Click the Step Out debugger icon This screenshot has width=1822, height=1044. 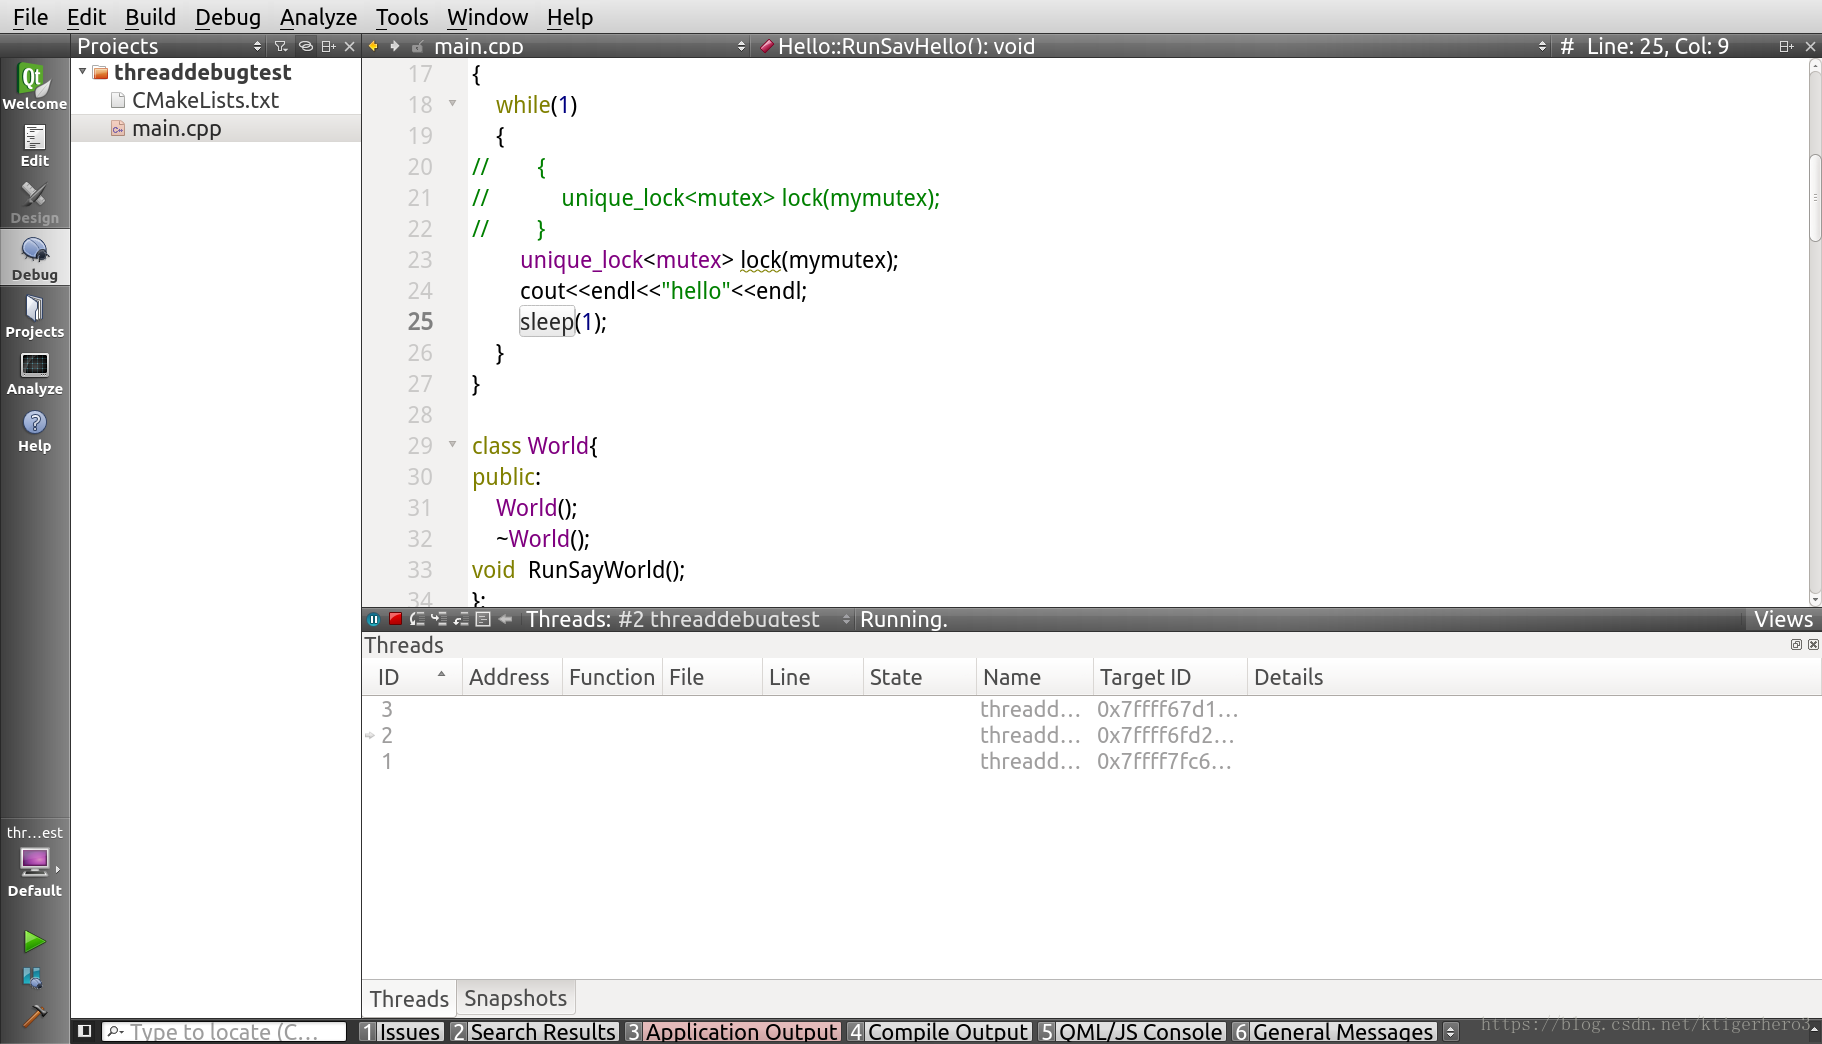pyautogui.click(x=461, y=619)
